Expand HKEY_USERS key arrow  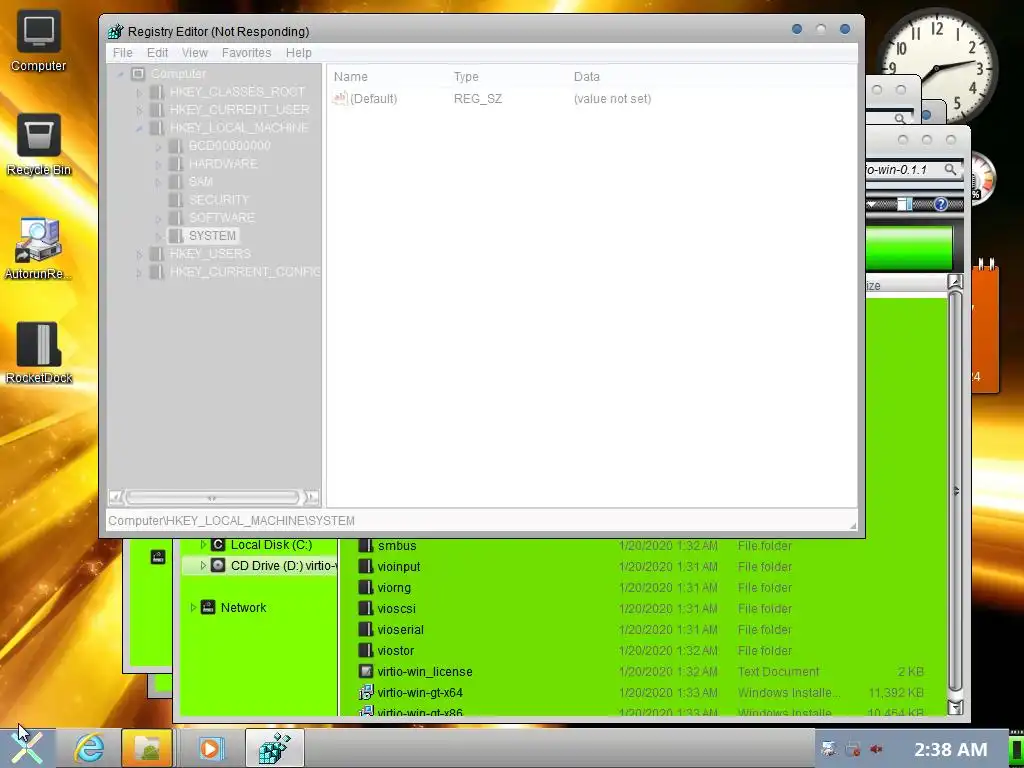(139, 254)
